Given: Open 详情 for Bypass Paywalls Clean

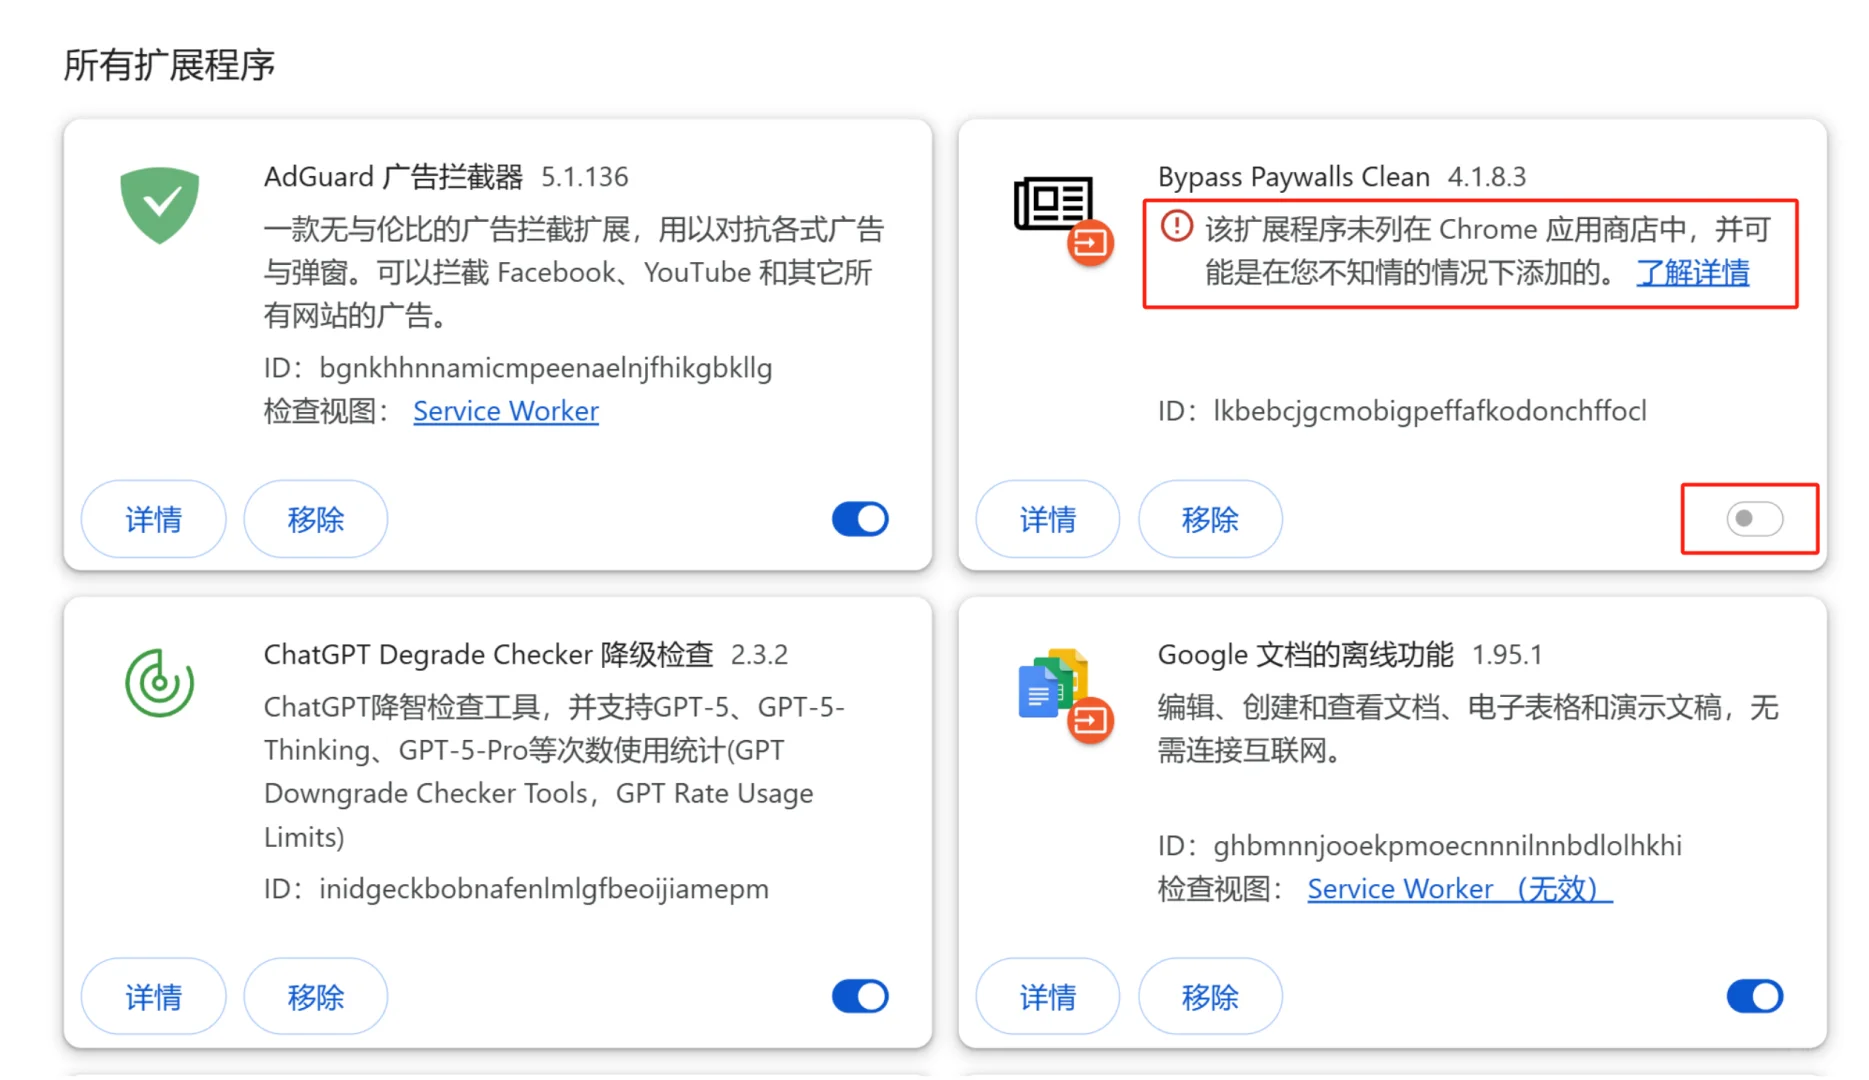Looking at the screenshot, I should pos(1047,519).
